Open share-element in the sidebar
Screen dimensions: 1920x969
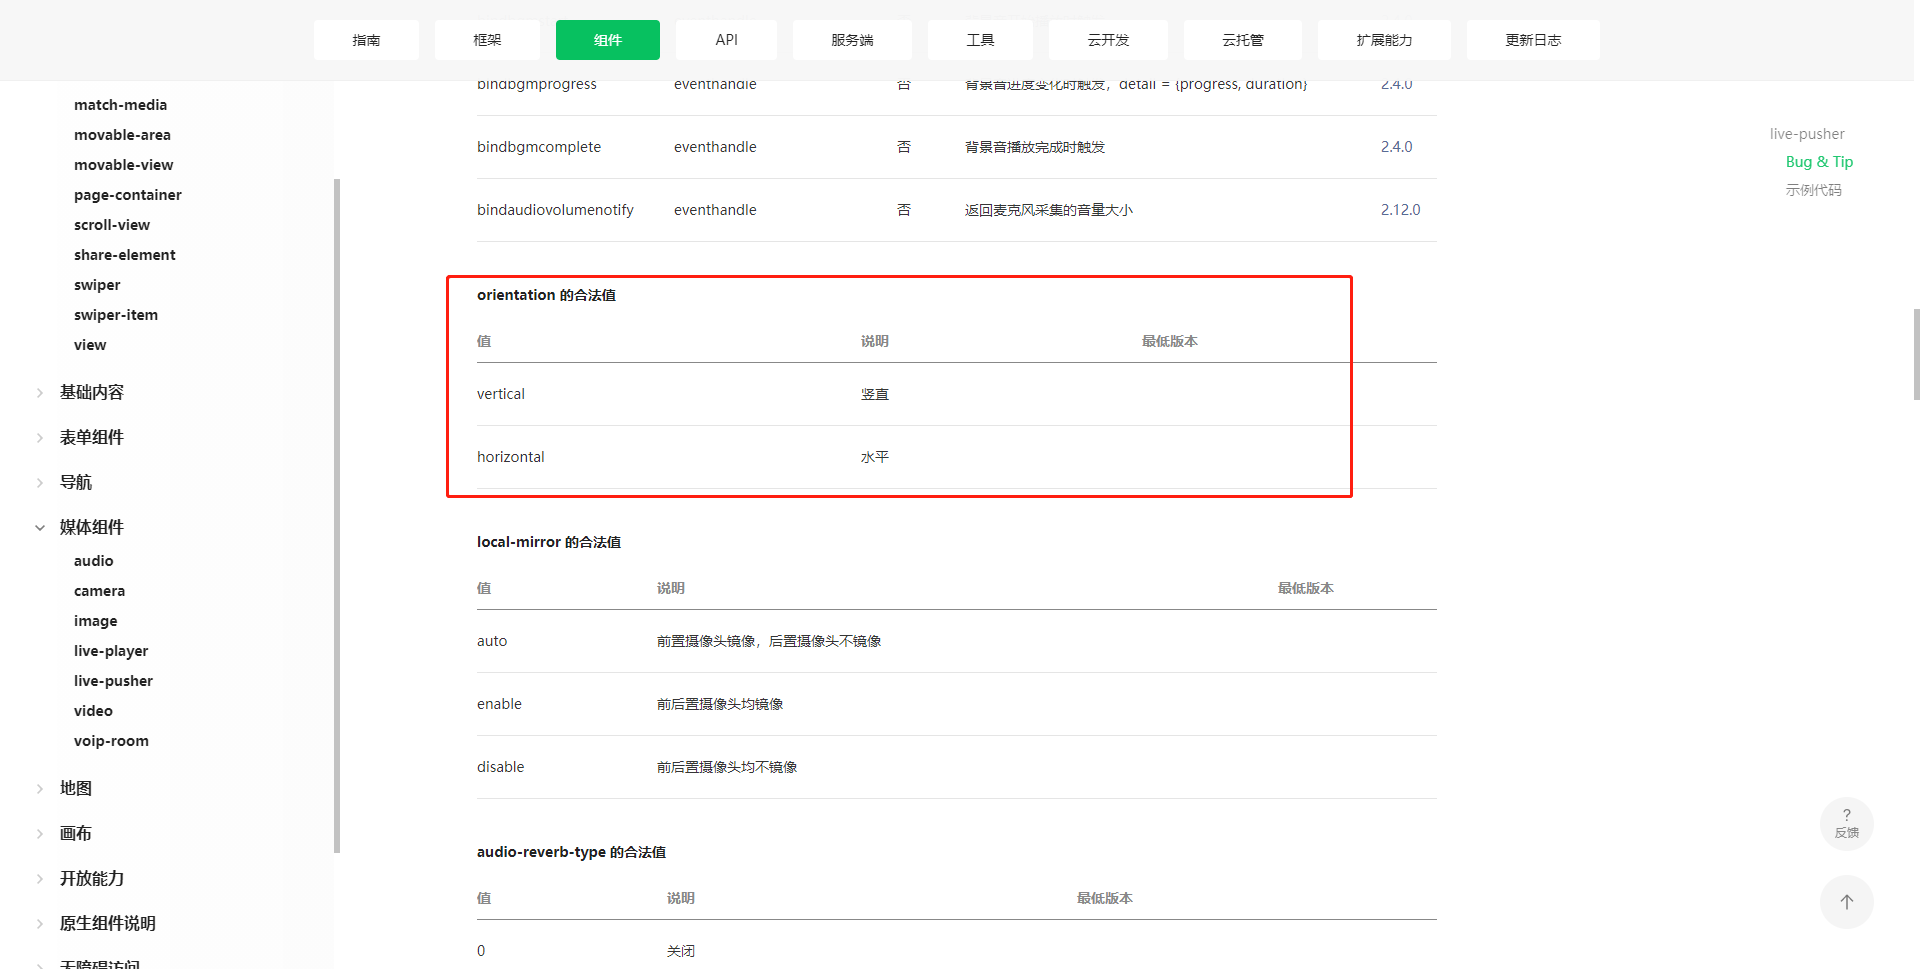point(124,255)
